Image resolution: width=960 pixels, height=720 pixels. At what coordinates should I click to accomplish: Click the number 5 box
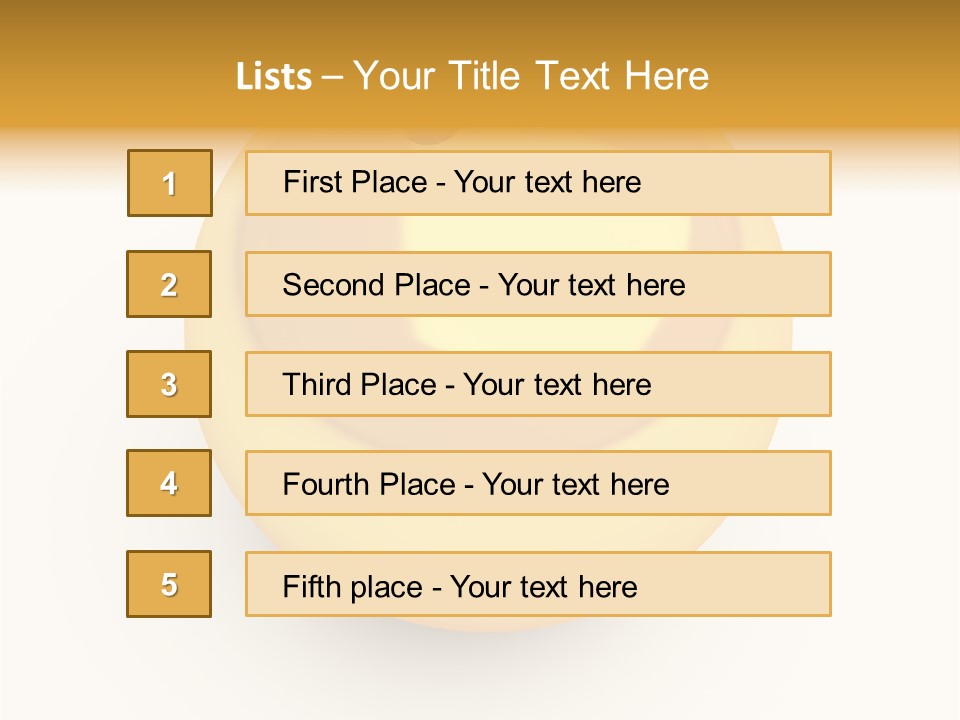click(x=169, y=584)
